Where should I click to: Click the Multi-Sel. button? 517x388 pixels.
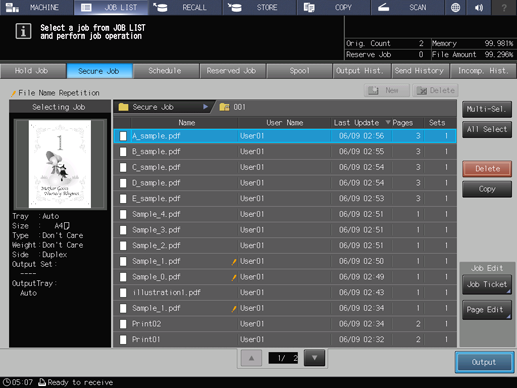click(487, 109)
